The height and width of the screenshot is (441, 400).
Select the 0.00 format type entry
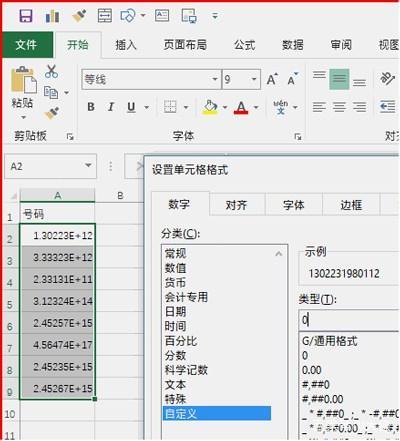pyautogui.click(x=312, y=370)
